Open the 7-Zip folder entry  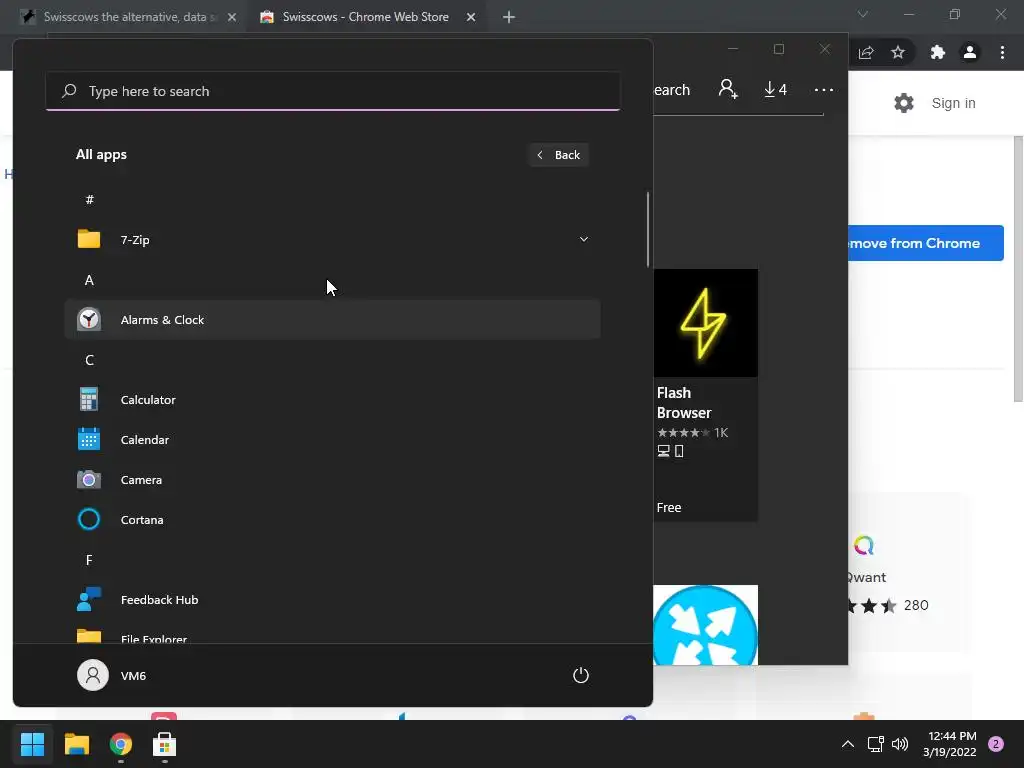coord(332,240)
